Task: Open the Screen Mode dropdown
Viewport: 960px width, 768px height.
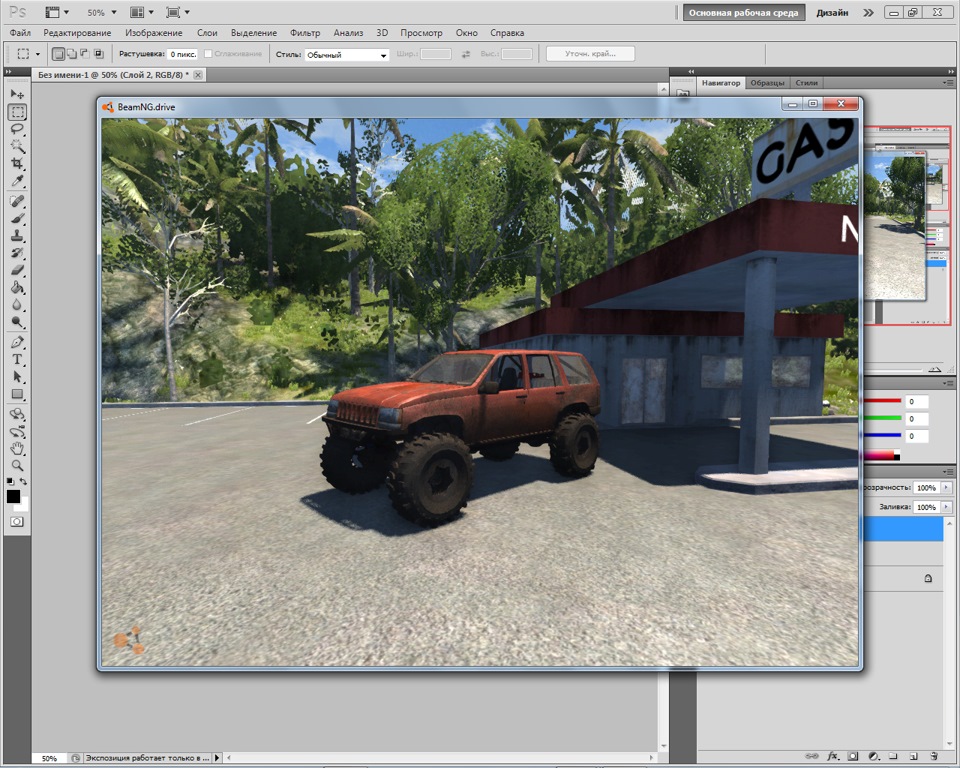Action: 178,12
